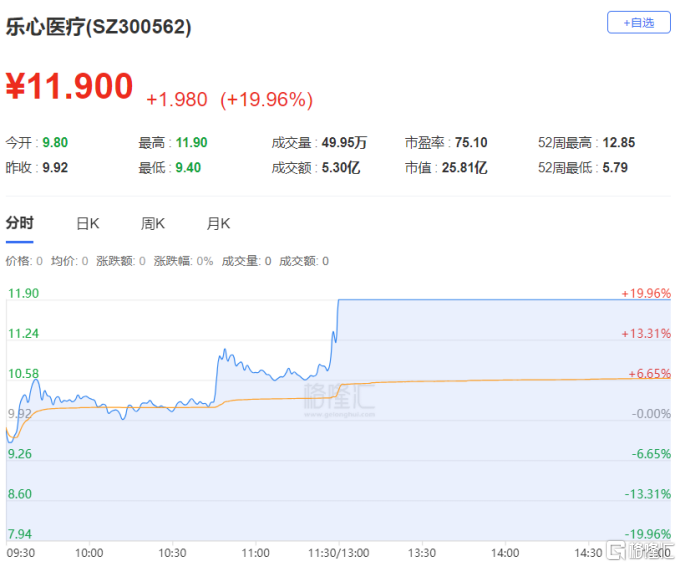Click the 市盈率 75.10 figure
This screenshot has width=681, height=567.
[471, 142]
